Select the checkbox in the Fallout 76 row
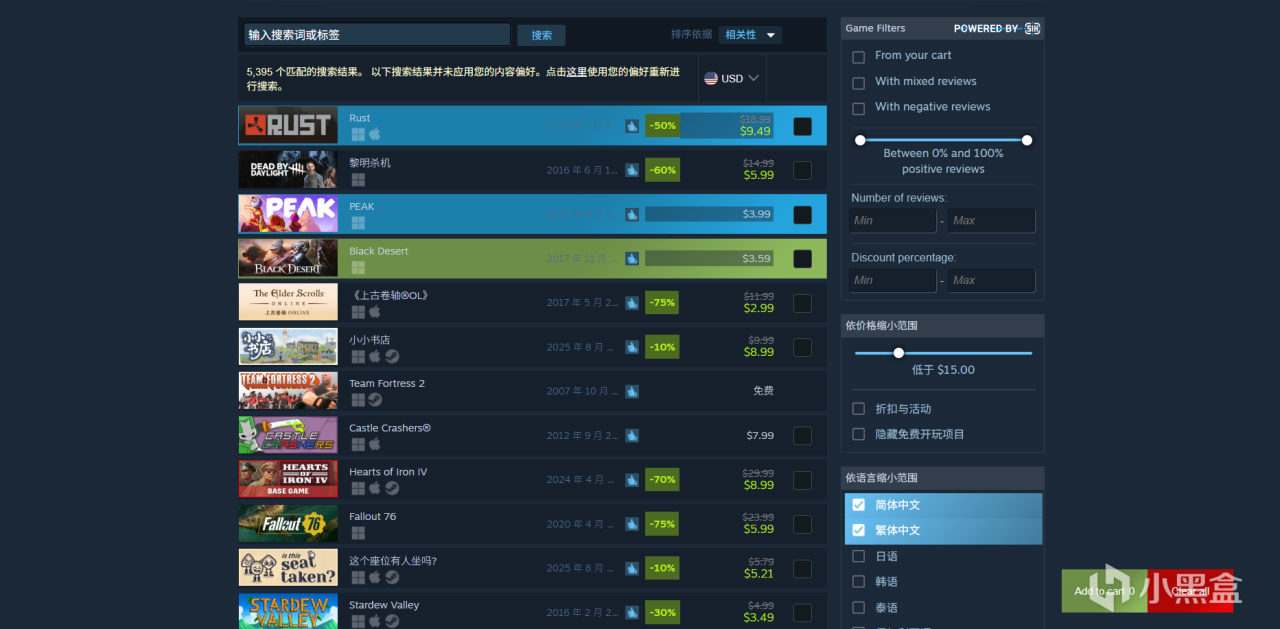Image resolution: width=1280 pixels, height=629 pixels. tap(802, 524)
